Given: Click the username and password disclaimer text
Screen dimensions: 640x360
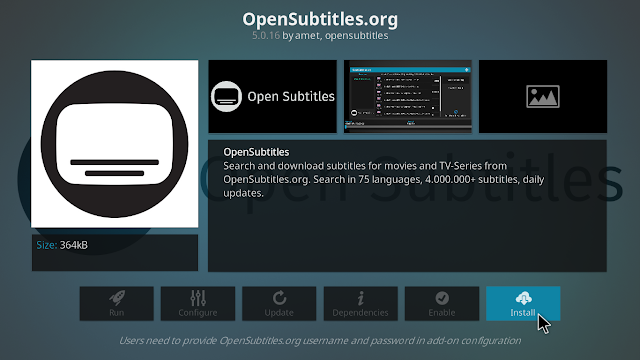Looking at the screenshot, I should click(320, 340).
